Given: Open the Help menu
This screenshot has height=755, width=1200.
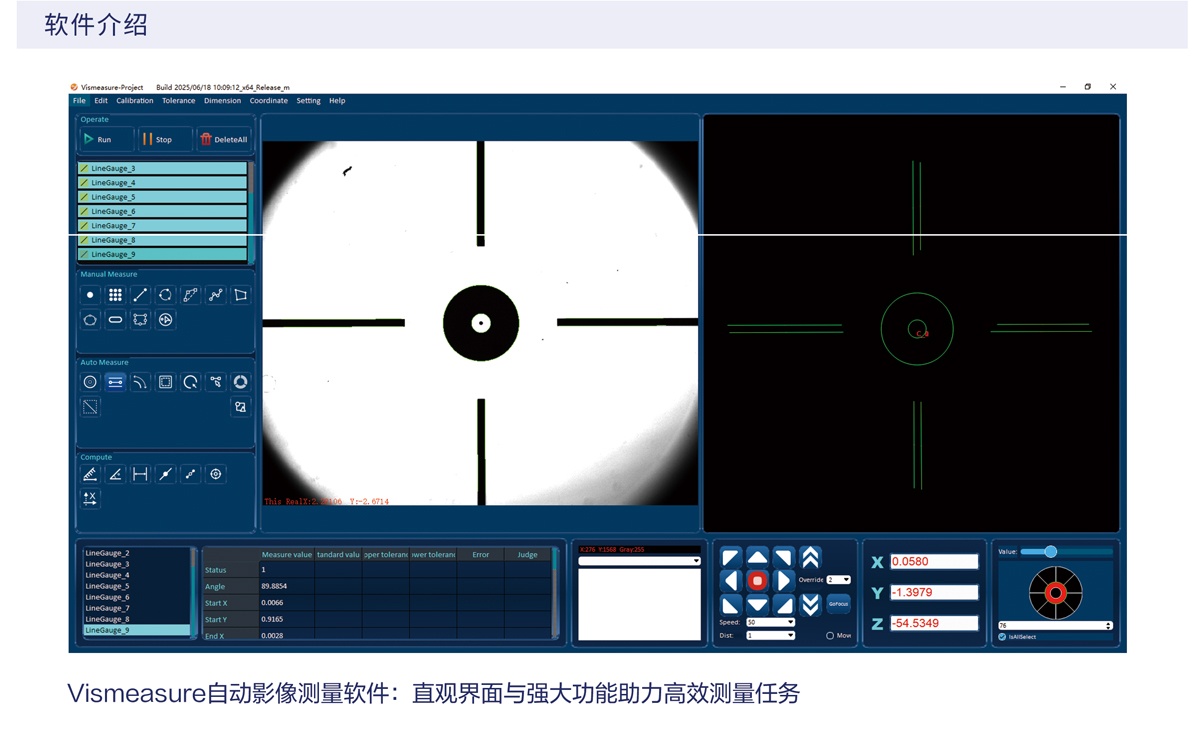Looking at the screenshot, I should coord(337,101).
